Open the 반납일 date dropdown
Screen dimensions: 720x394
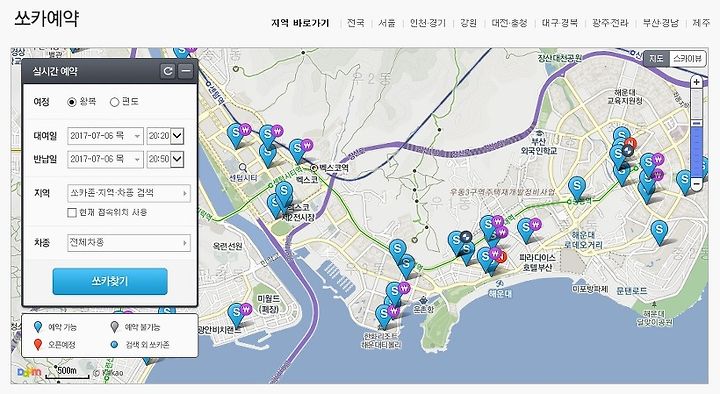pyautogui.click(x=105, y=159)
